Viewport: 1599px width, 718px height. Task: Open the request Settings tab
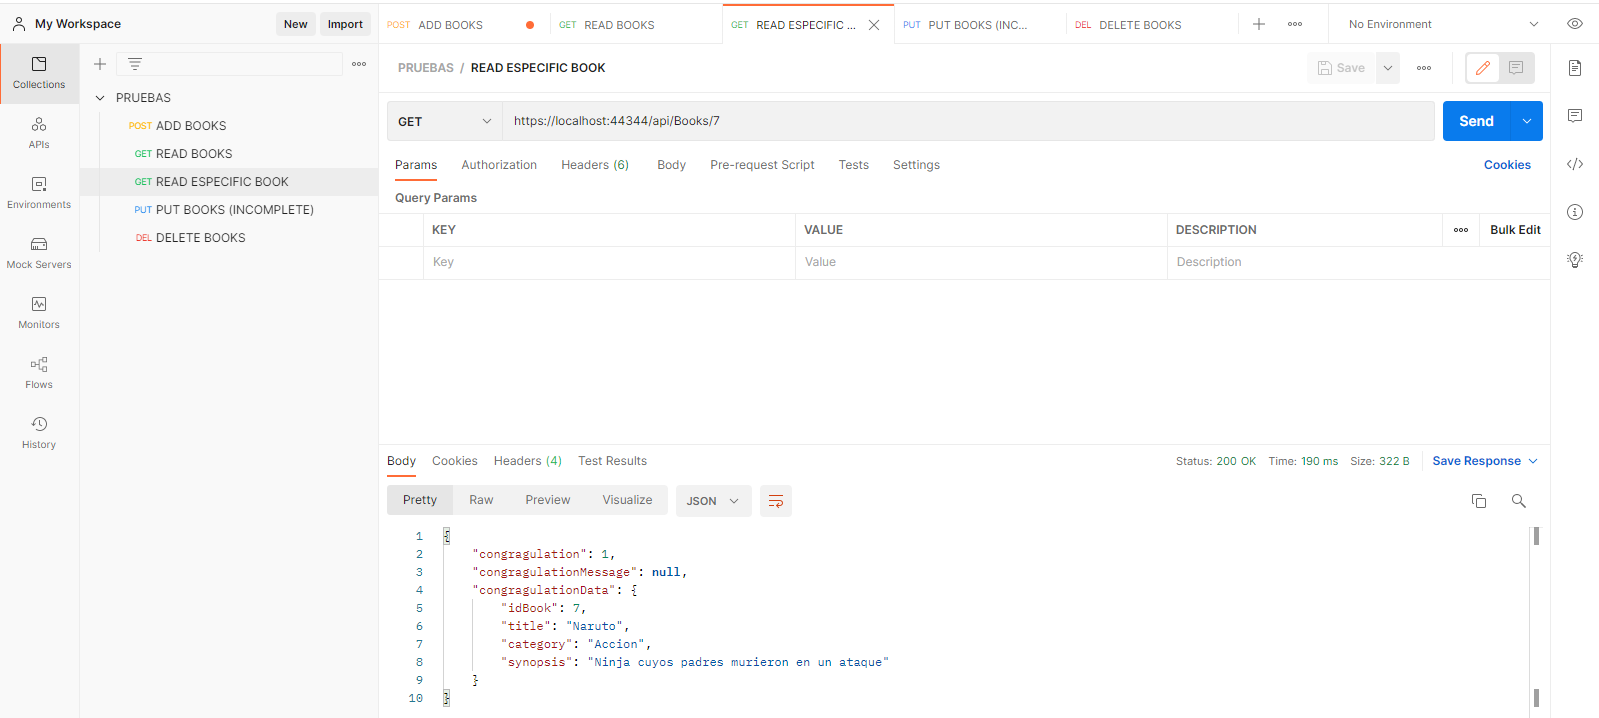(916, 165)
